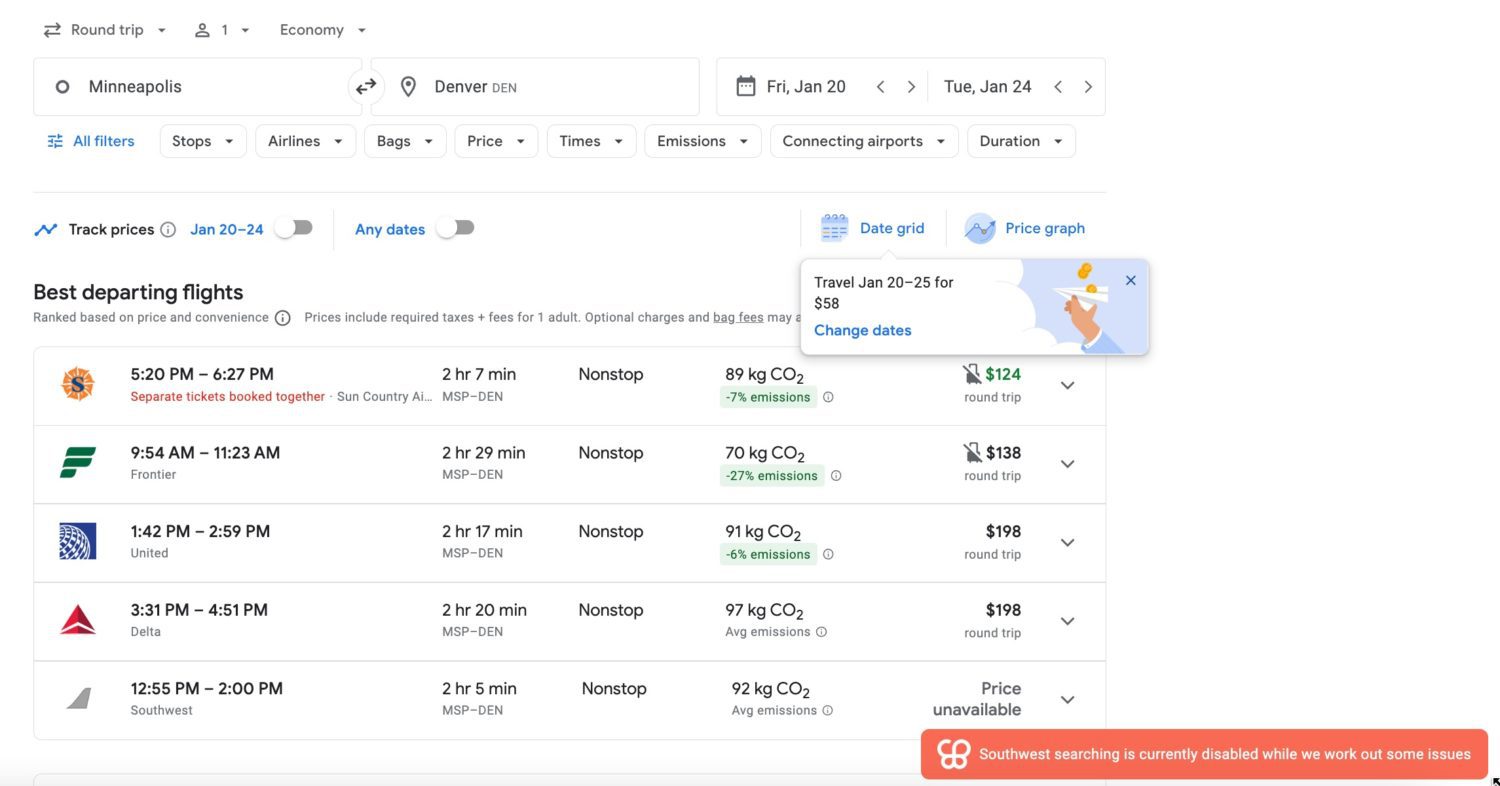Expand the Delta 3:31 PM flight details
This screenshot has width=1500, height=786.
(1067, 621)
